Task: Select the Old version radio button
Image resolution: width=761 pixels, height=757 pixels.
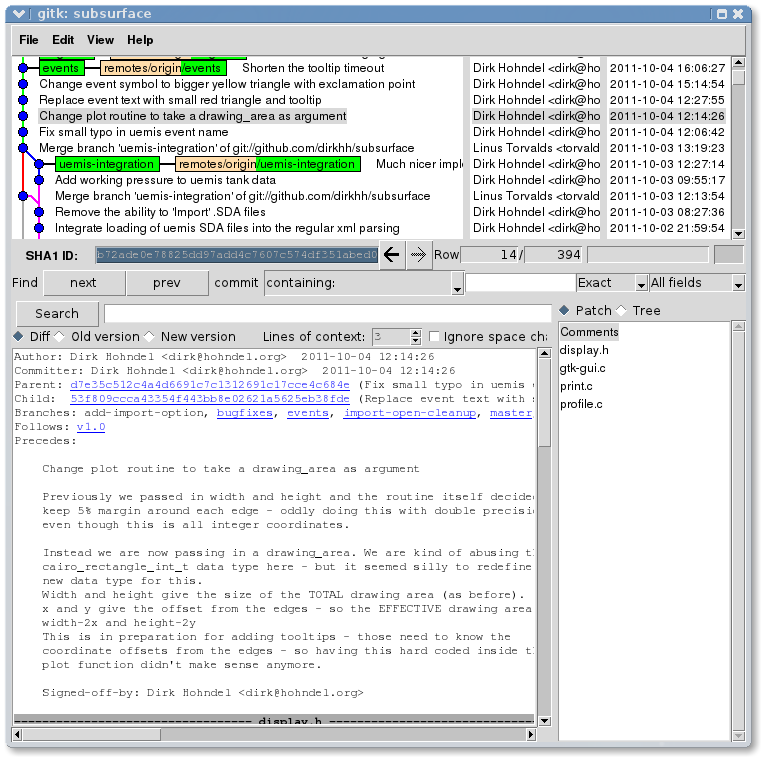Action: pyautogui.click(x=60, y=337)
